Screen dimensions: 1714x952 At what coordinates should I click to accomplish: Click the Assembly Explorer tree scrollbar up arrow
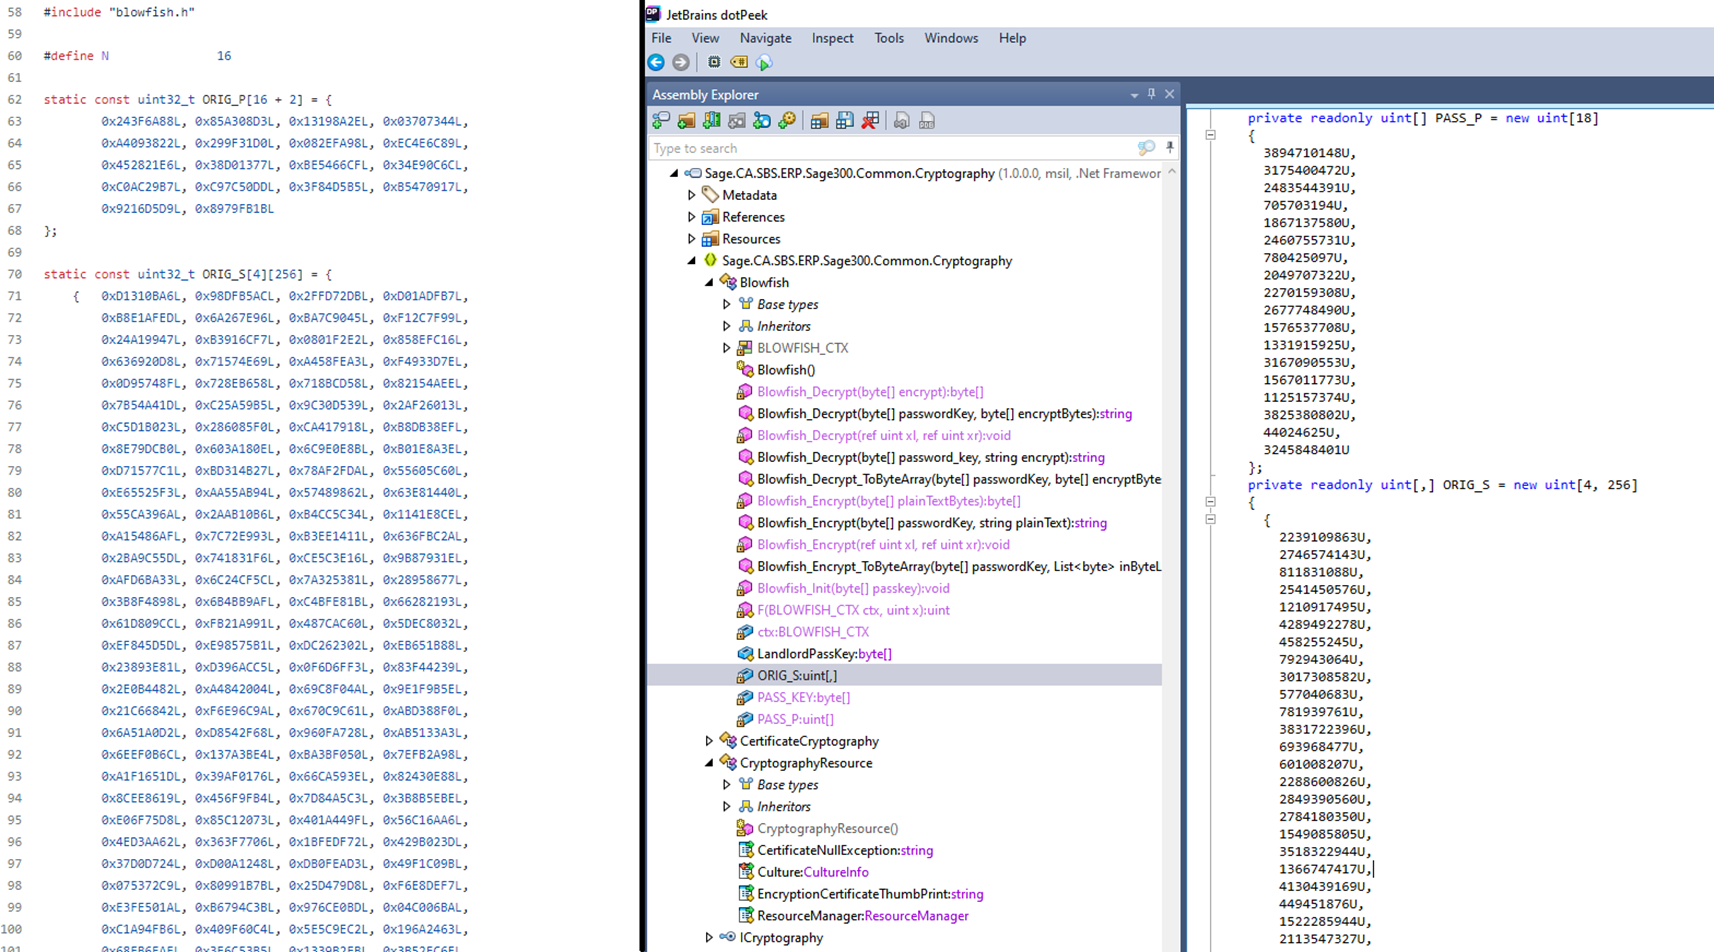pos(1171,173)
